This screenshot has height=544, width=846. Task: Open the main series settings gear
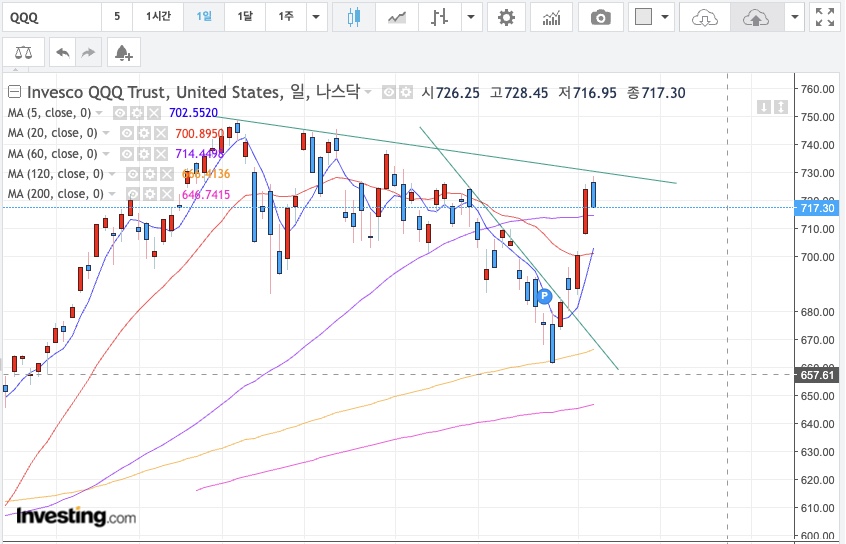pos(406,92)
